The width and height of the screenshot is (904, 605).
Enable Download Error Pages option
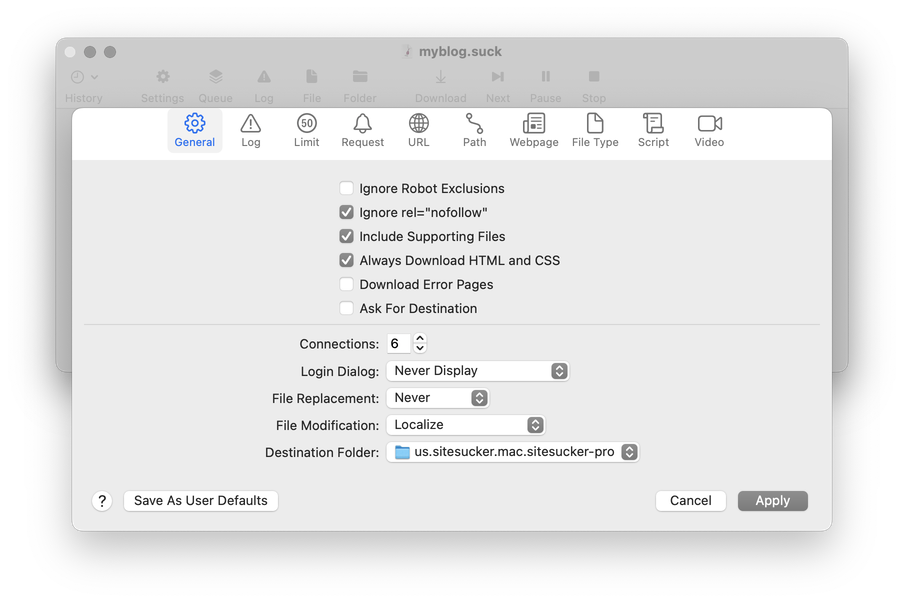pos(347,284)
